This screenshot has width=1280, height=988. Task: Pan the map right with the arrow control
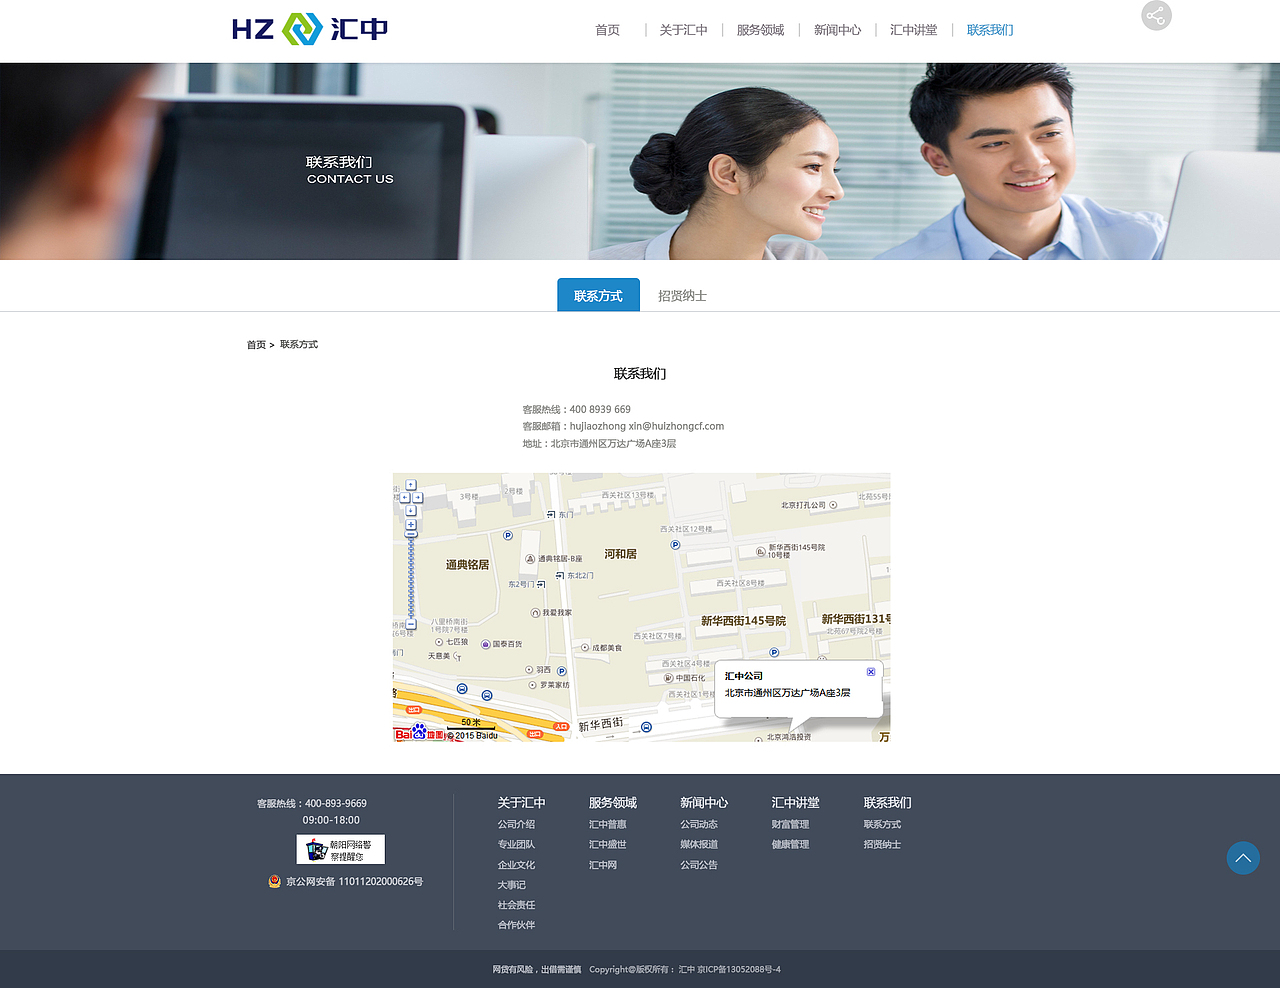[x=418, y=498]
